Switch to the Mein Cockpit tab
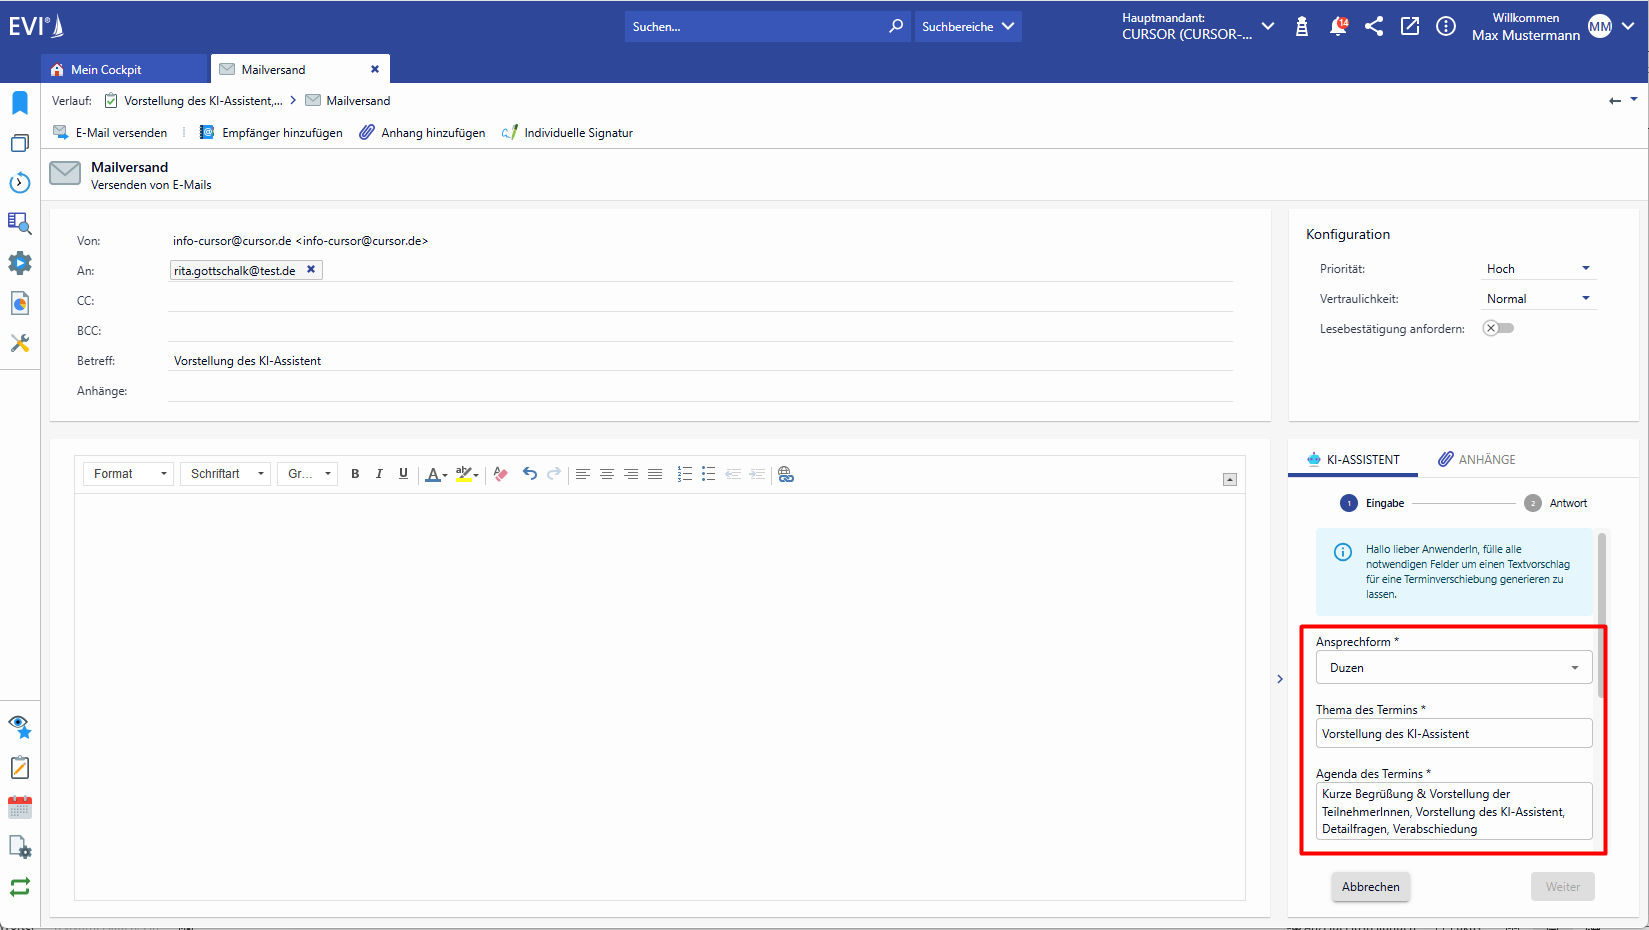Image resolution: width=1649 pixels, height=930 pixels. pyautogui.click(x=106, y=70)
